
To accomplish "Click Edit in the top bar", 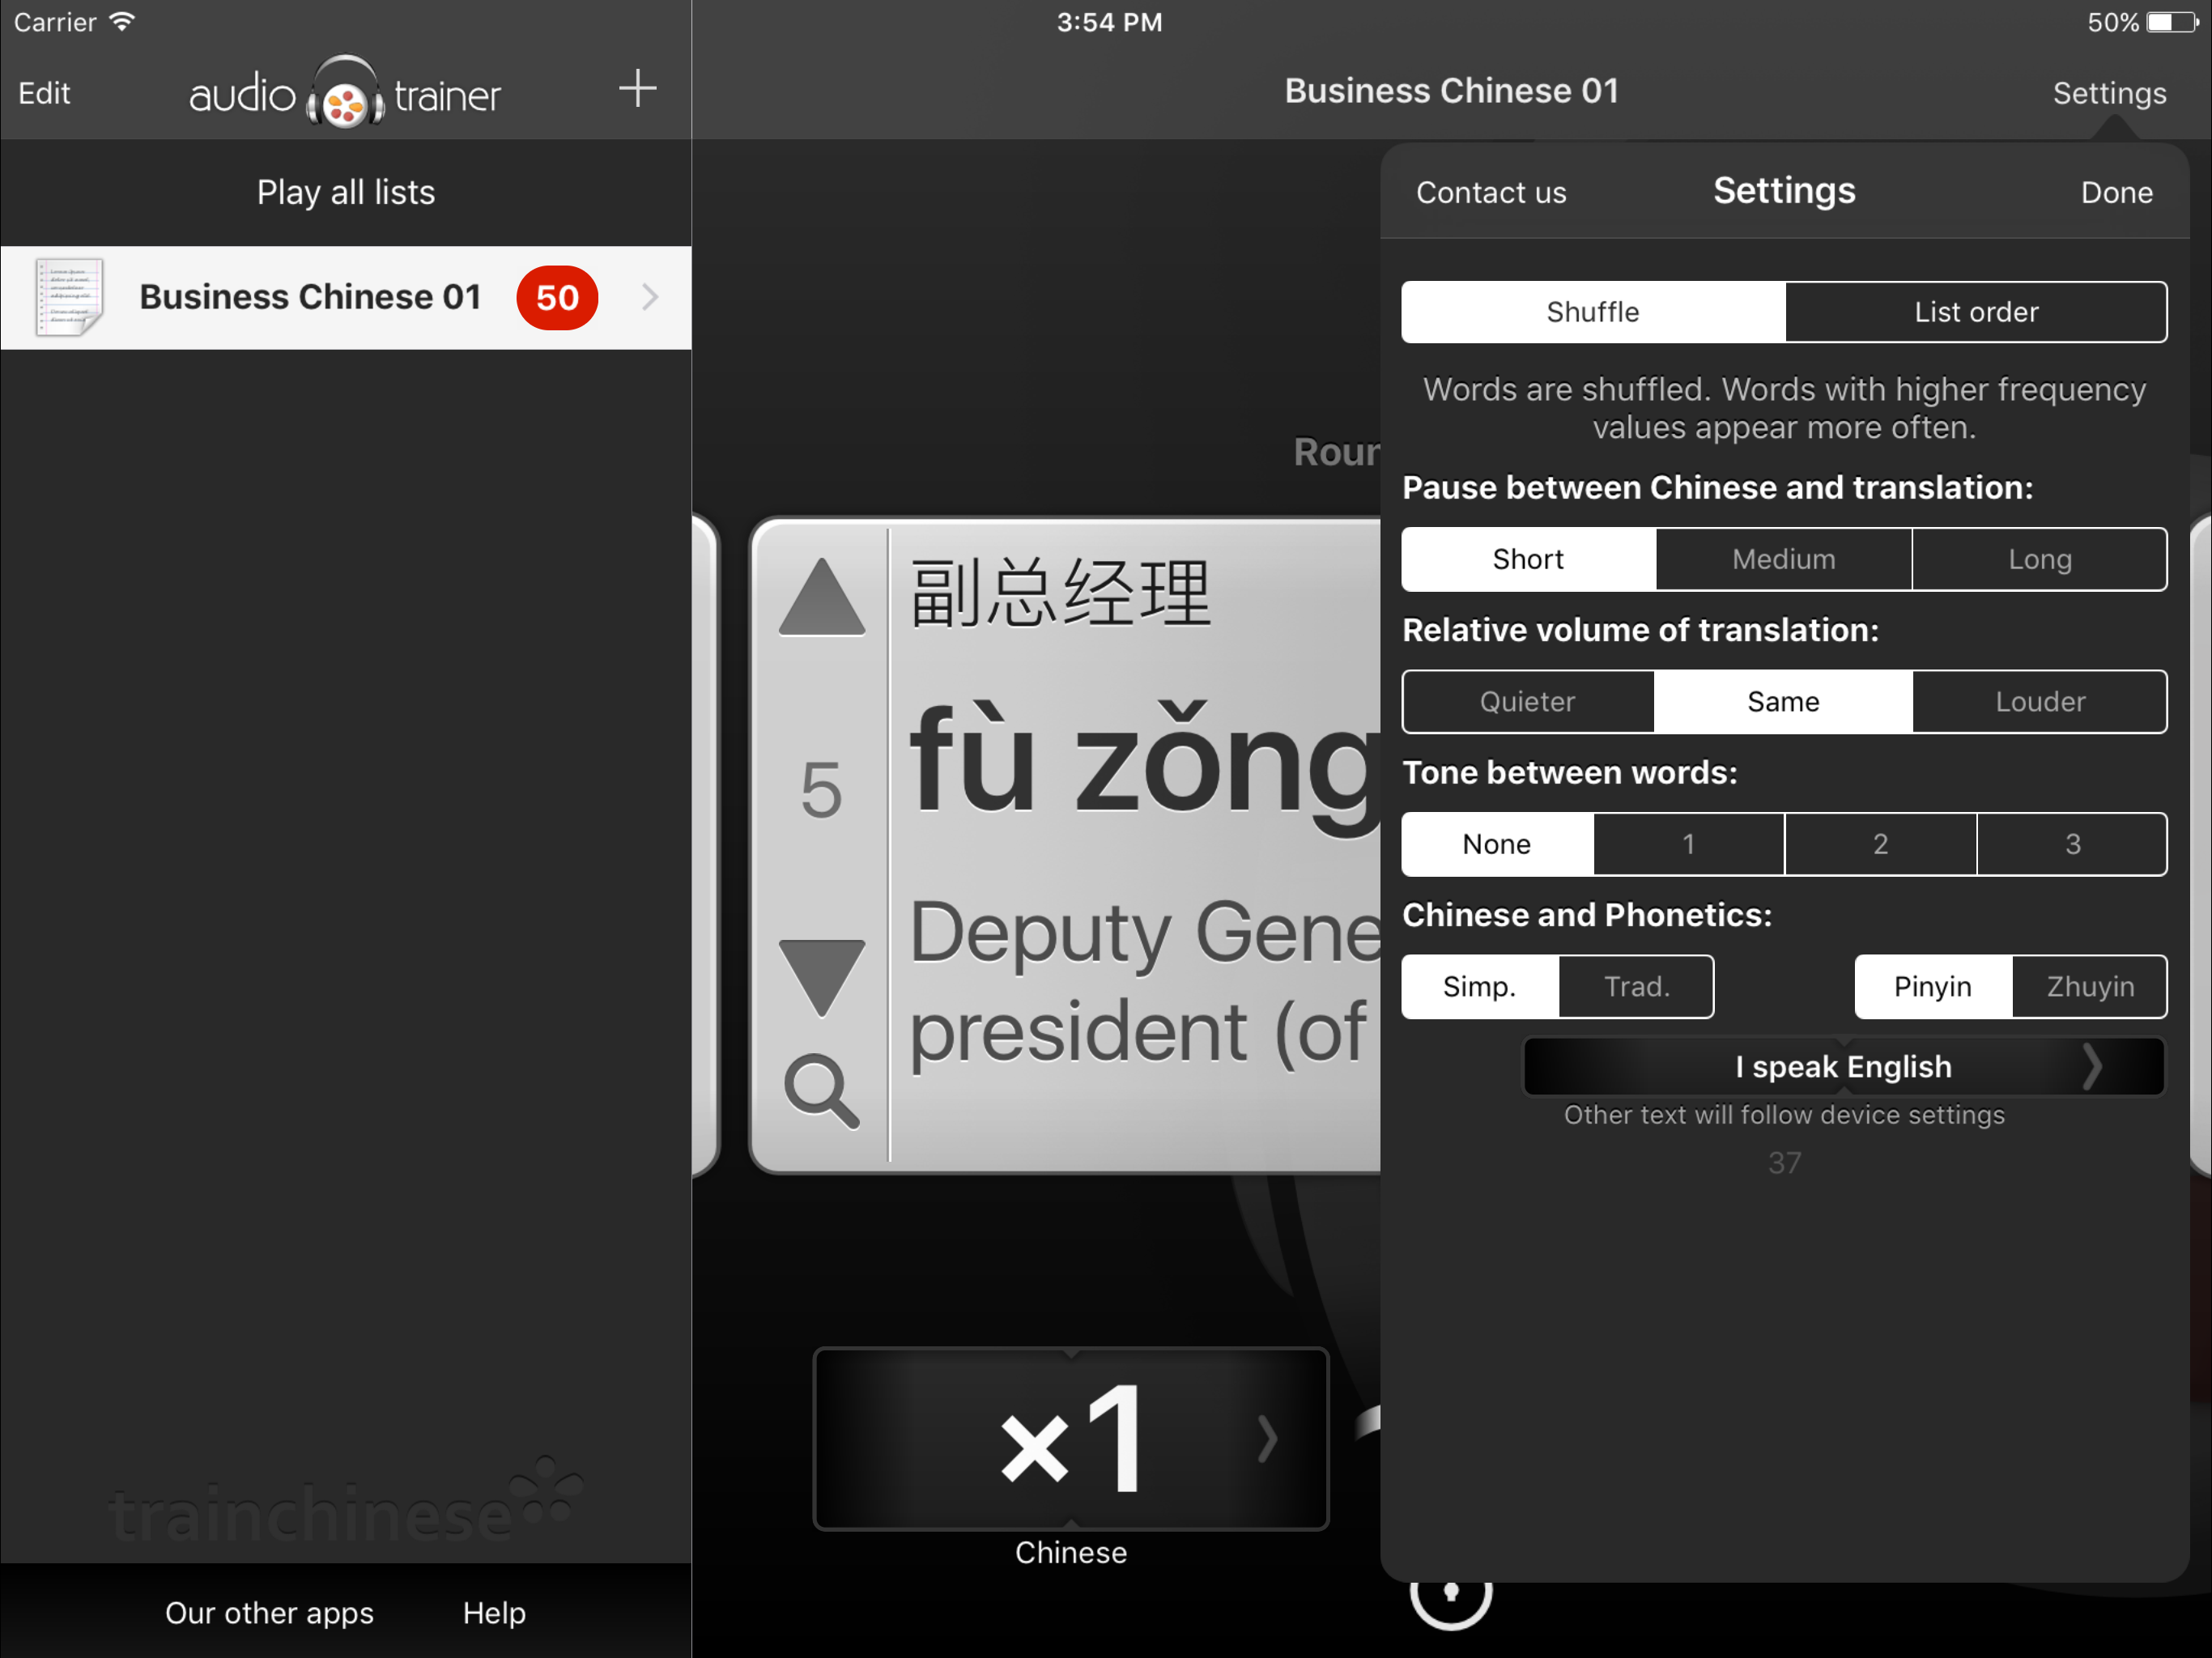I will (x=44, y=93).
